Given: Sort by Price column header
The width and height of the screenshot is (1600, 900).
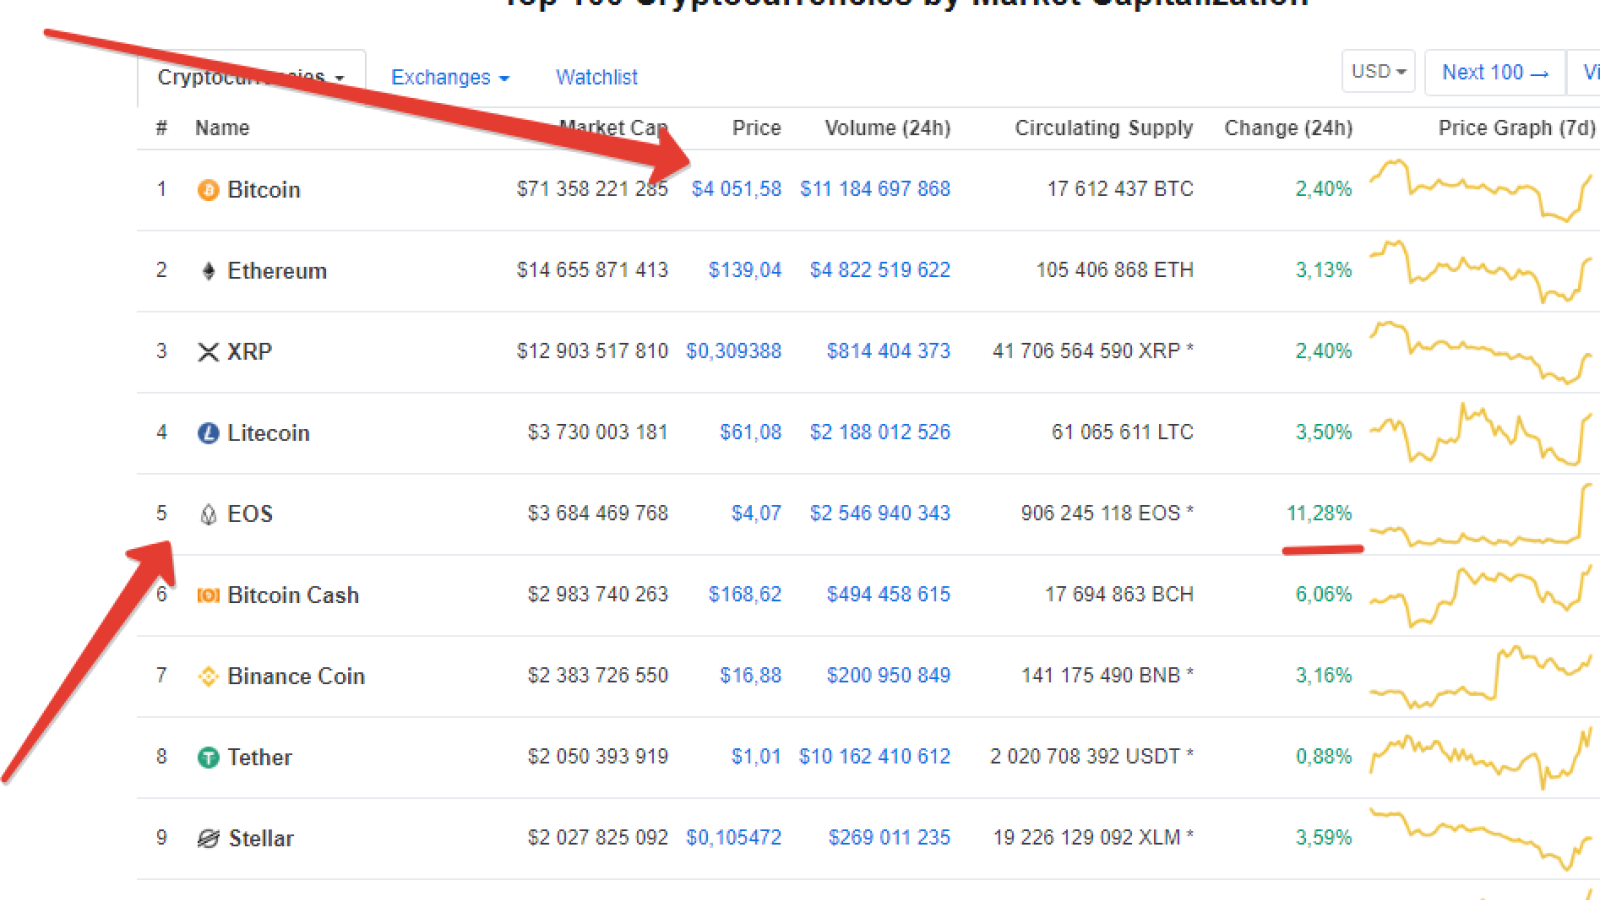Looking at the screenshot, I should (x=756, y=128).
